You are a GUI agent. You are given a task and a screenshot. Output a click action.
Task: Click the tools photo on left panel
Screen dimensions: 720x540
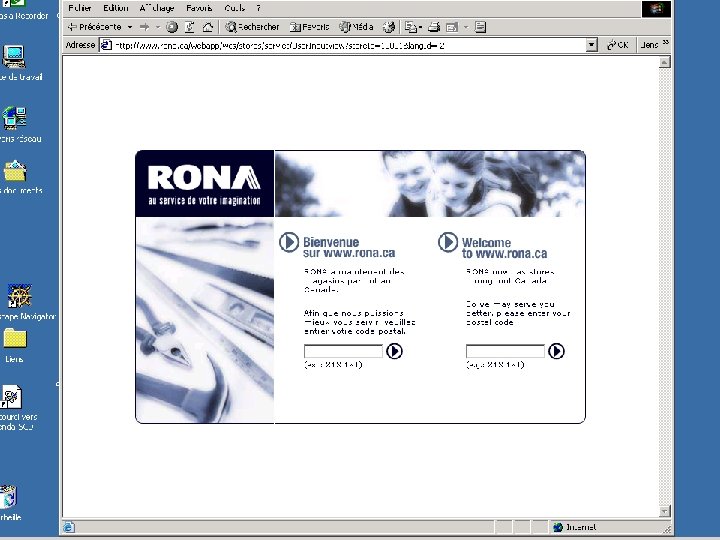coord(205,320)
